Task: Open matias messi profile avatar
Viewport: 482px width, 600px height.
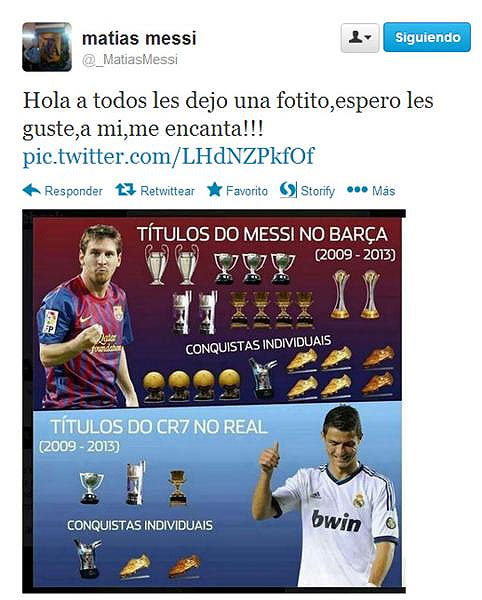Action: point(47,47)
